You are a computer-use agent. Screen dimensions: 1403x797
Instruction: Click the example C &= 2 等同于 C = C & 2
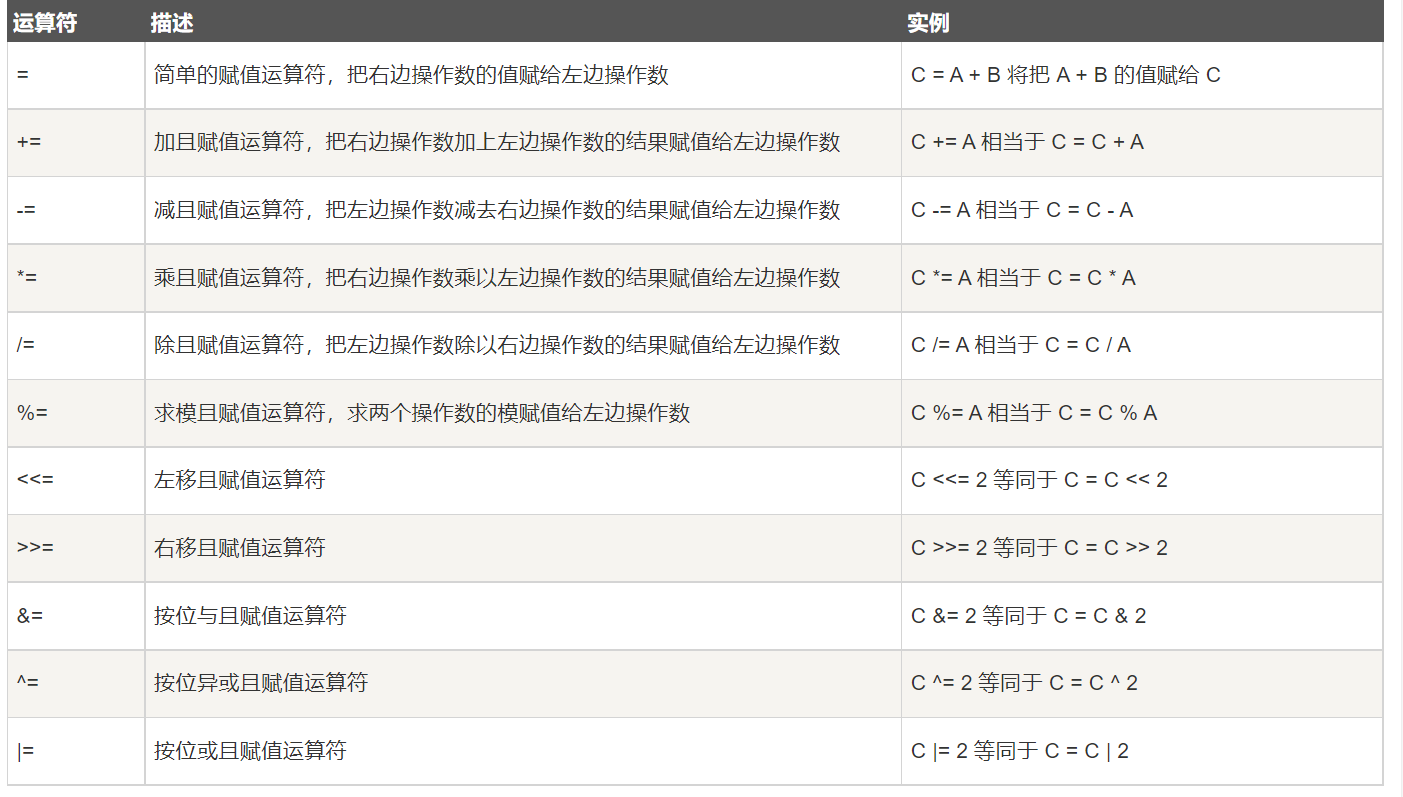[1028, 616]
